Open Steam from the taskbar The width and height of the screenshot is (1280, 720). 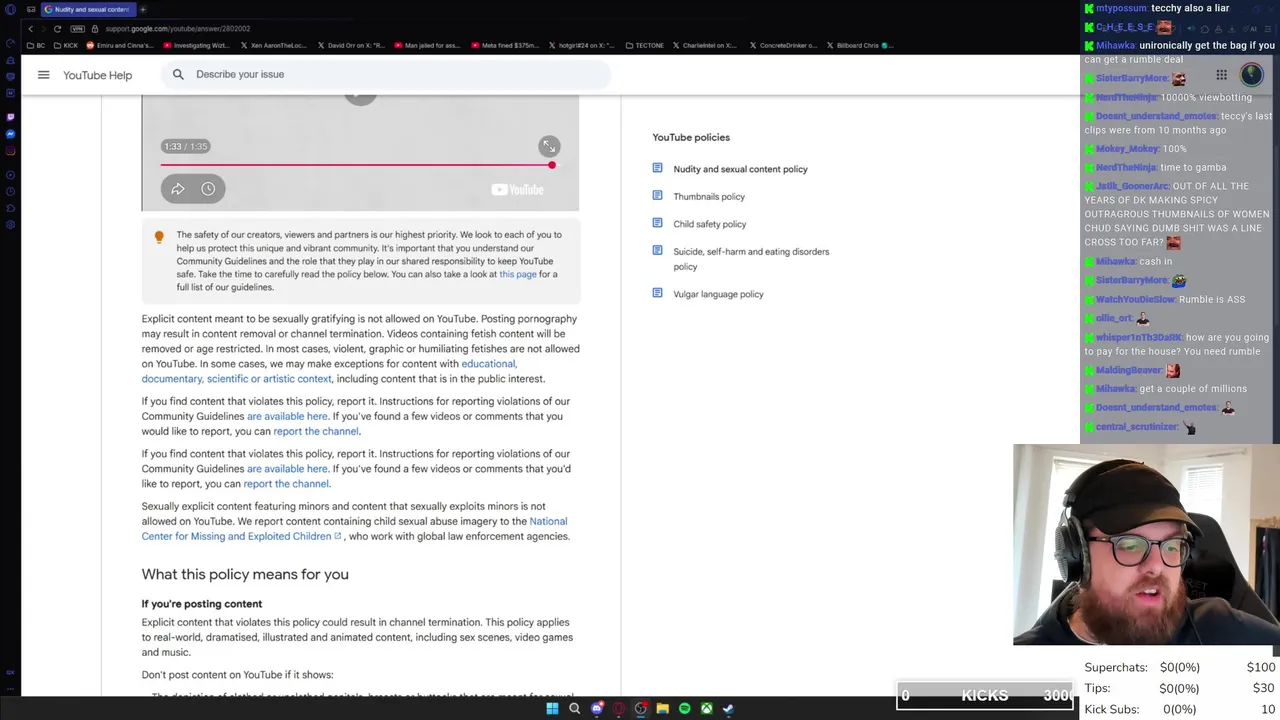pyautogui.click(x=728, y=709)
